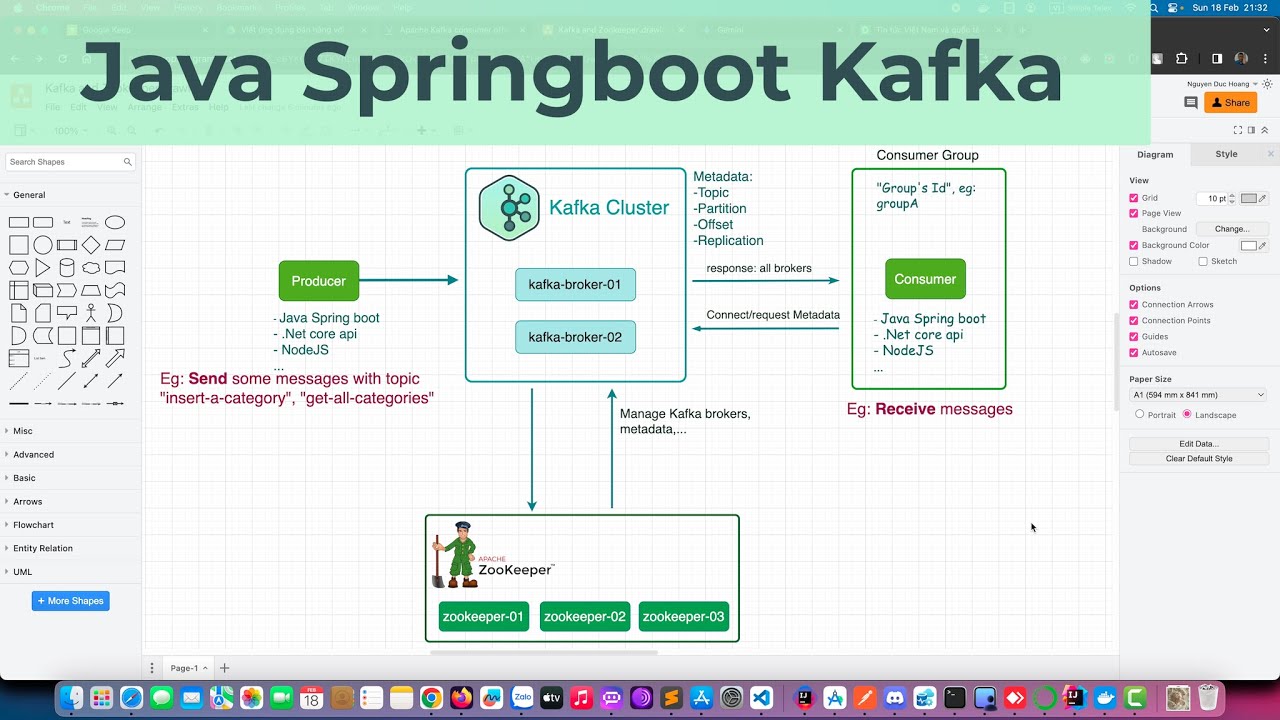1280x720 pixels.
Task: Select the cloud shape in General palette
Action: [x=91, y=268]
